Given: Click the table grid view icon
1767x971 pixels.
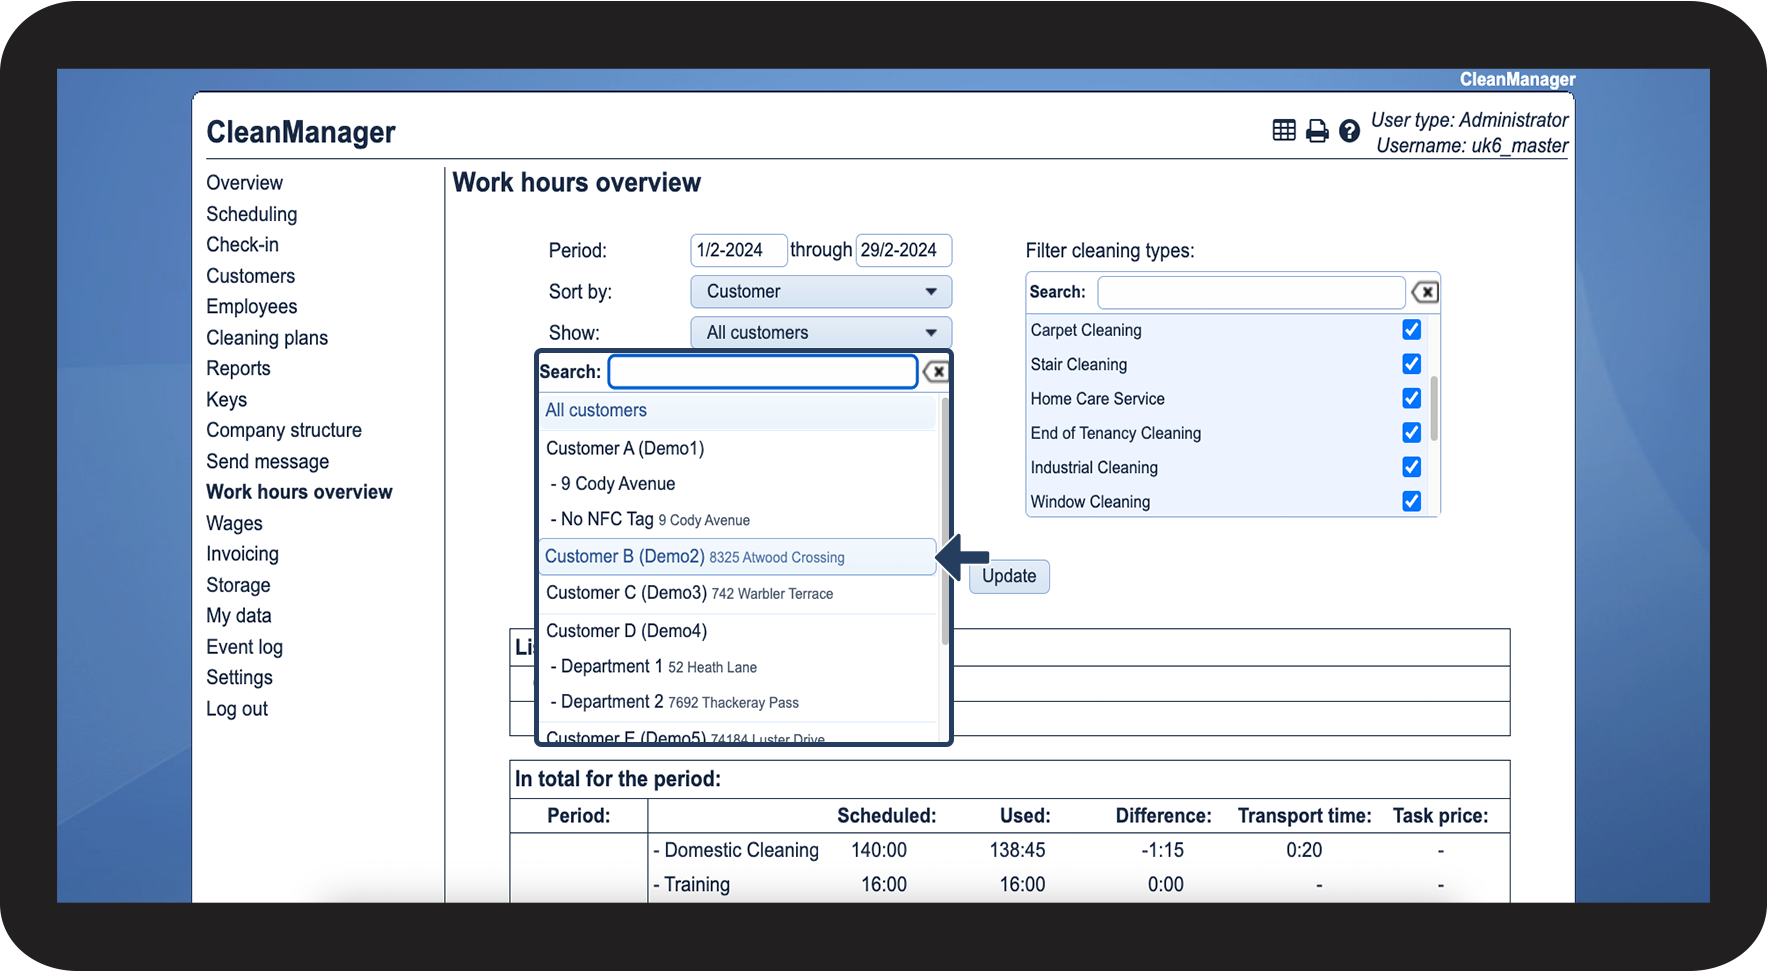Looking at the screenshot, I should (x=1284, y=130).
